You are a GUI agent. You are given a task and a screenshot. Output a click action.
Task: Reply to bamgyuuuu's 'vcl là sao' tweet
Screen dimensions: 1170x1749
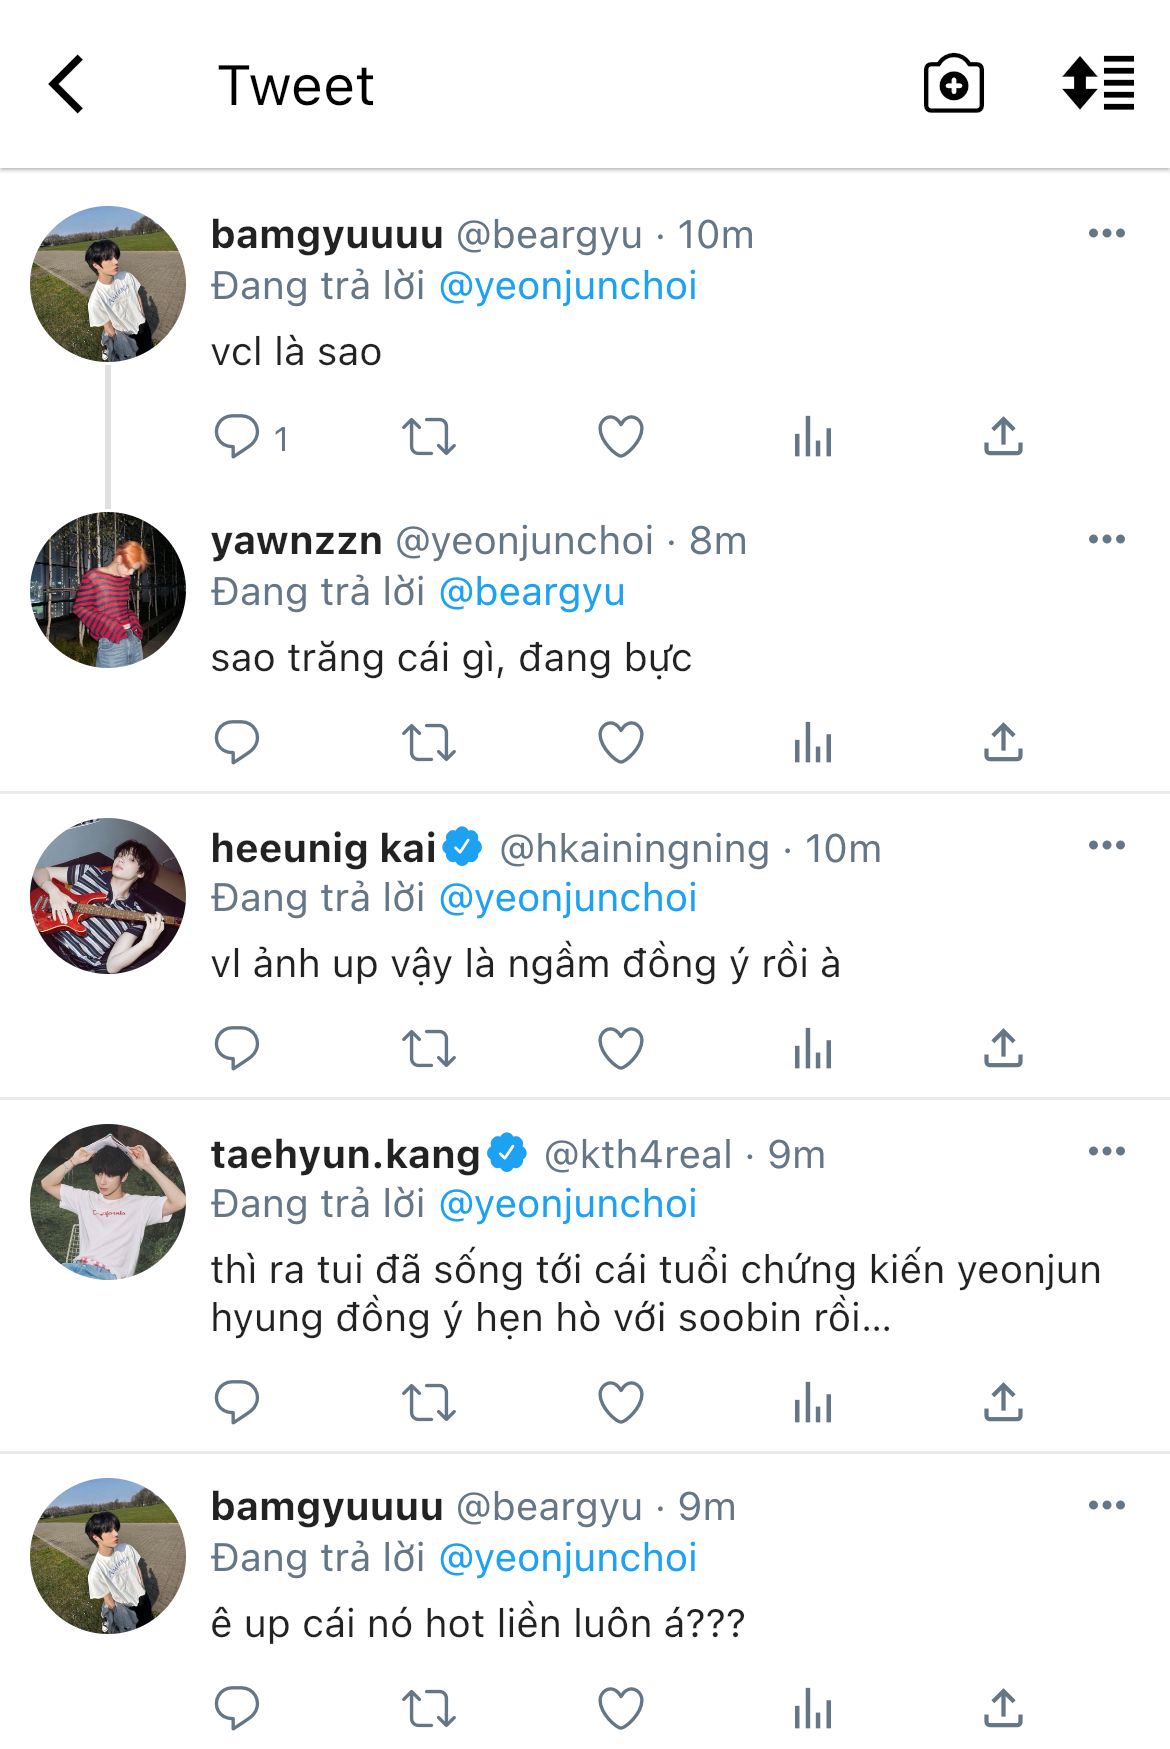[237, 437]
